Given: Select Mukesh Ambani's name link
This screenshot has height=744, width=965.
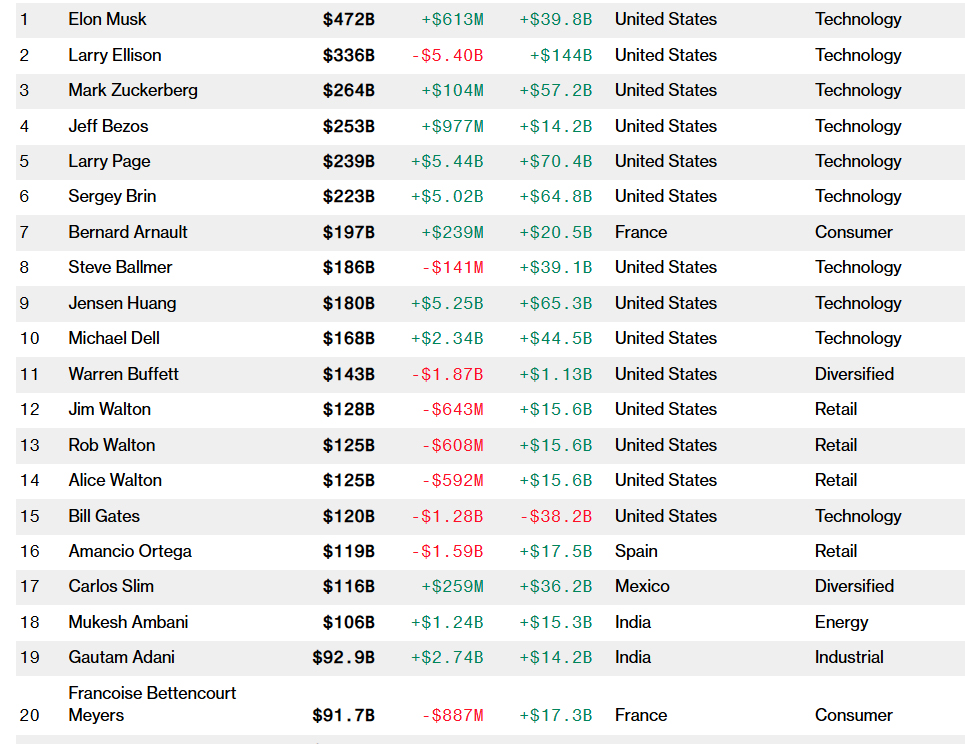Looking at the screenshot, I should point(128,622).
